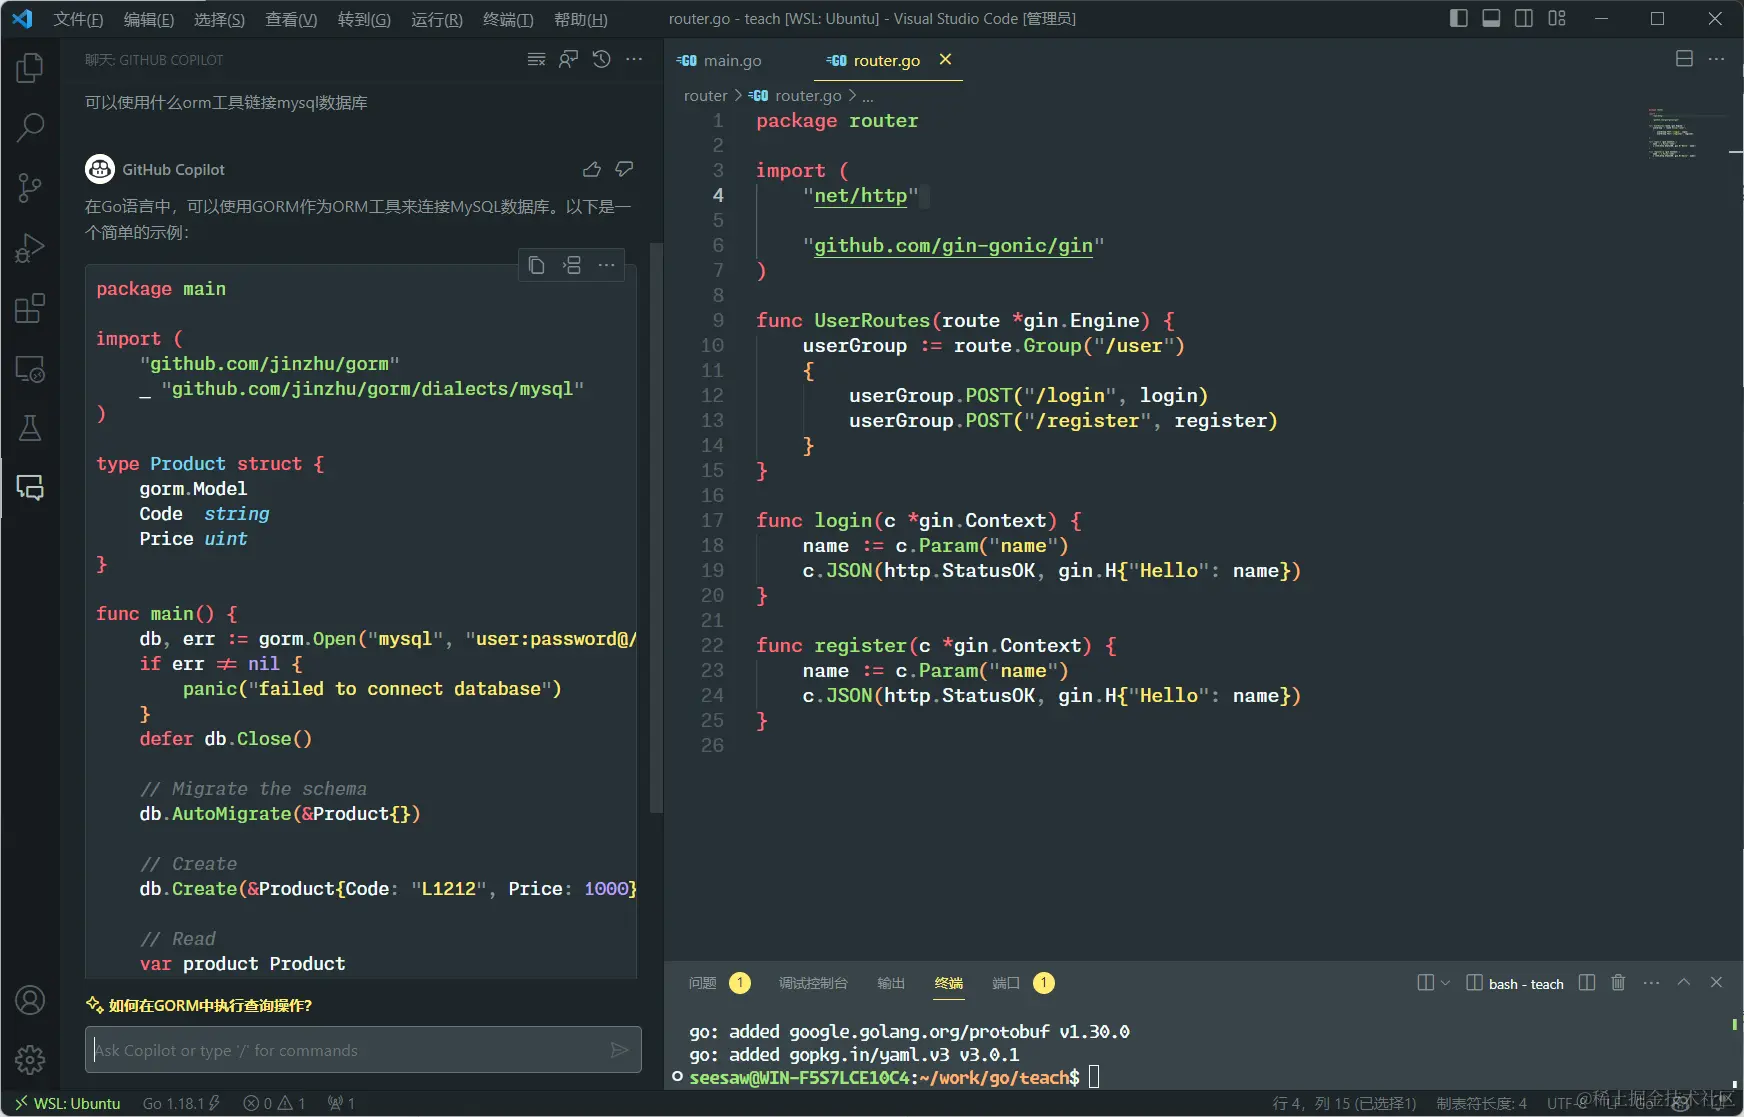Kill the terminal with the trash icon
This screenshot has width=1744, height=1117.
1618,983
